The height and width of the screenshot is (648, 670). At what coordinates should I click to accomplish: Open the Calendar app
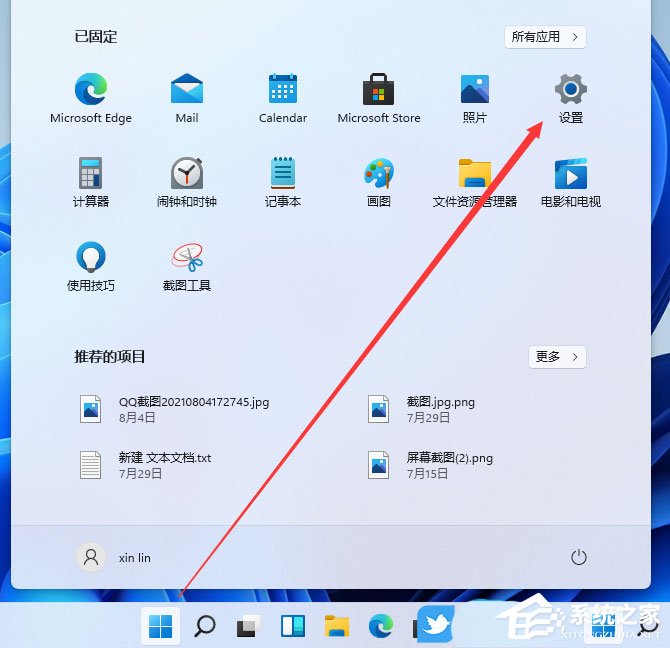pos(283,98)
